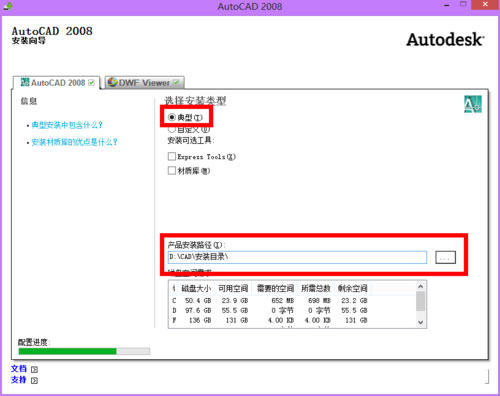Viewport: 500px width, 396px height.
Task: Click the 需要的空间 column header
Action: (x=275, y=288)
